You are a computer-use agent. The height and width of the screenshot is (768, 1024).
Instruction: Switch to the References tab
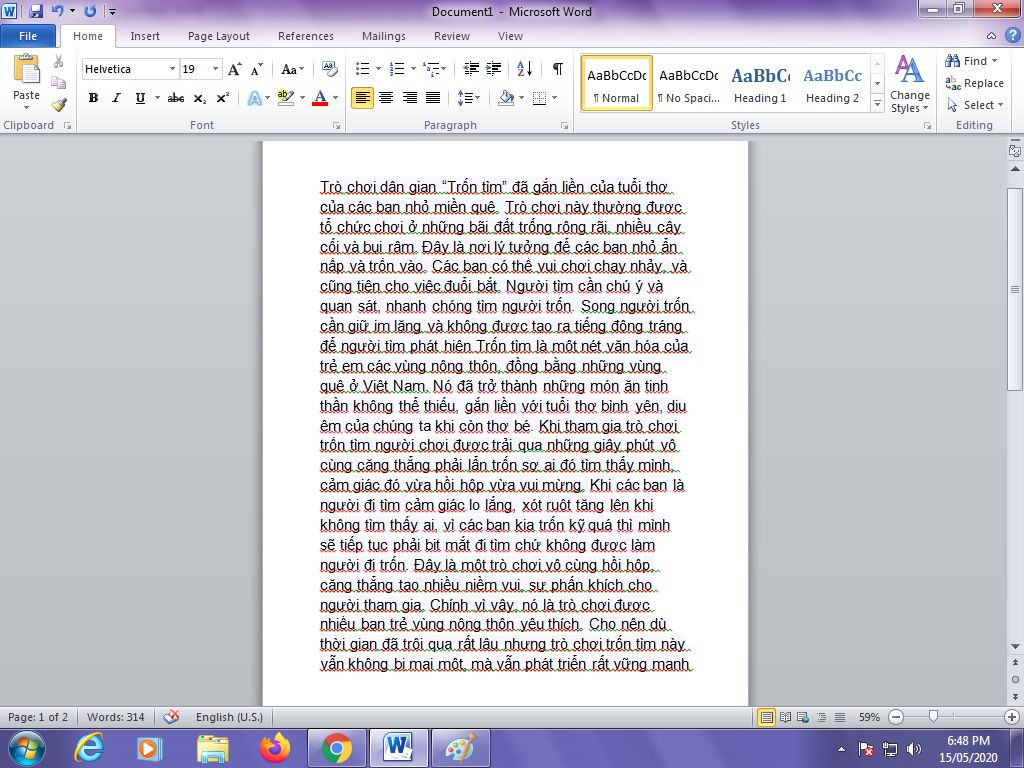coord(306,36)
